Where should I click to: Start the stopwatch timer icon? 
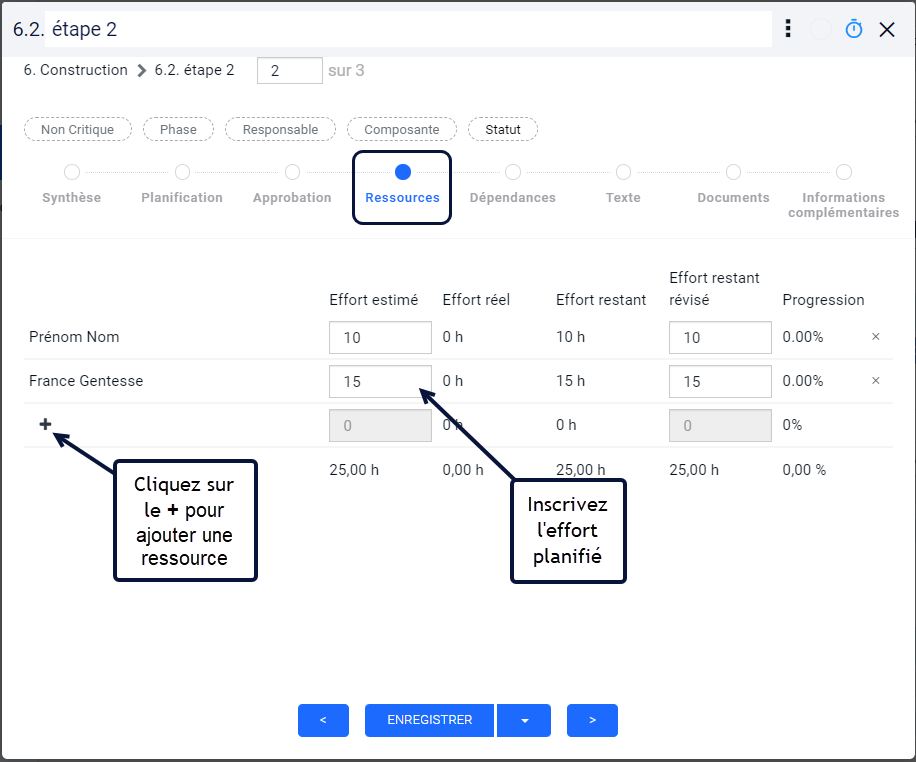[x=853, y=29]
